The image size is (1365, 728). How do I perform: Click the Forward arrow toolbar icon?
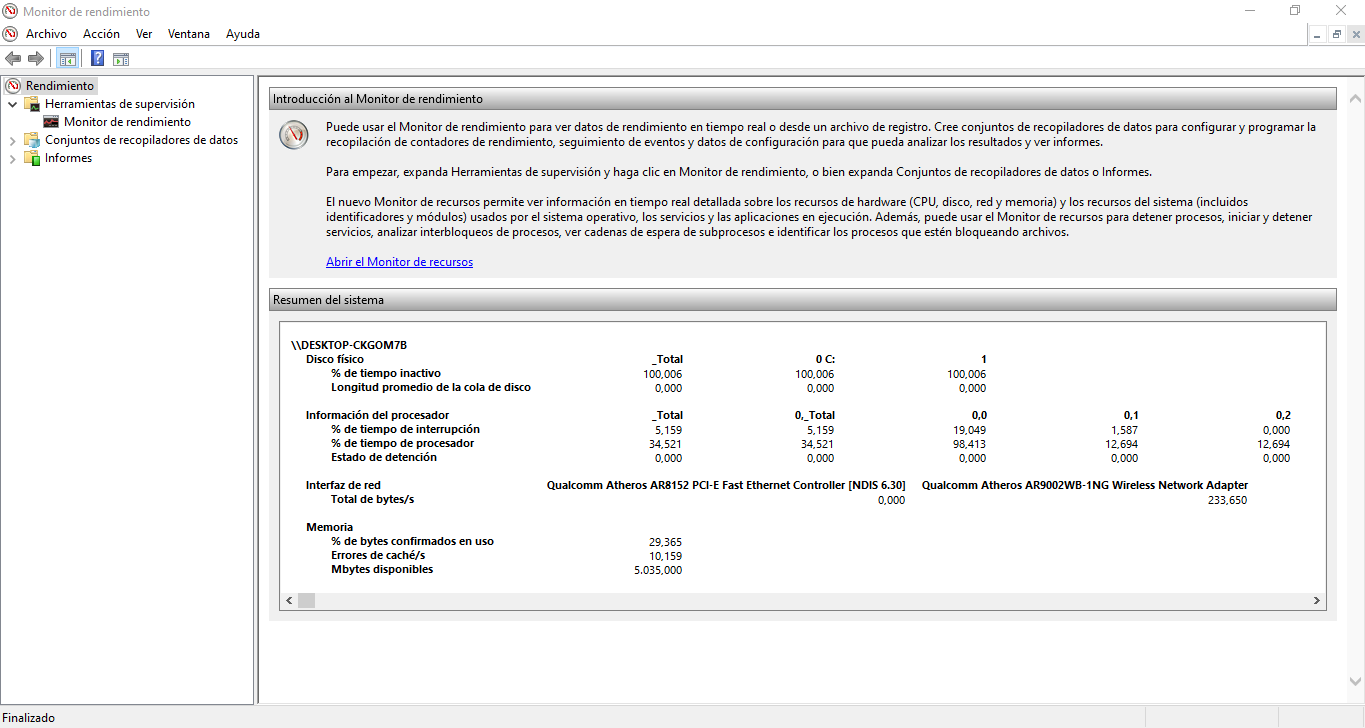35,58
